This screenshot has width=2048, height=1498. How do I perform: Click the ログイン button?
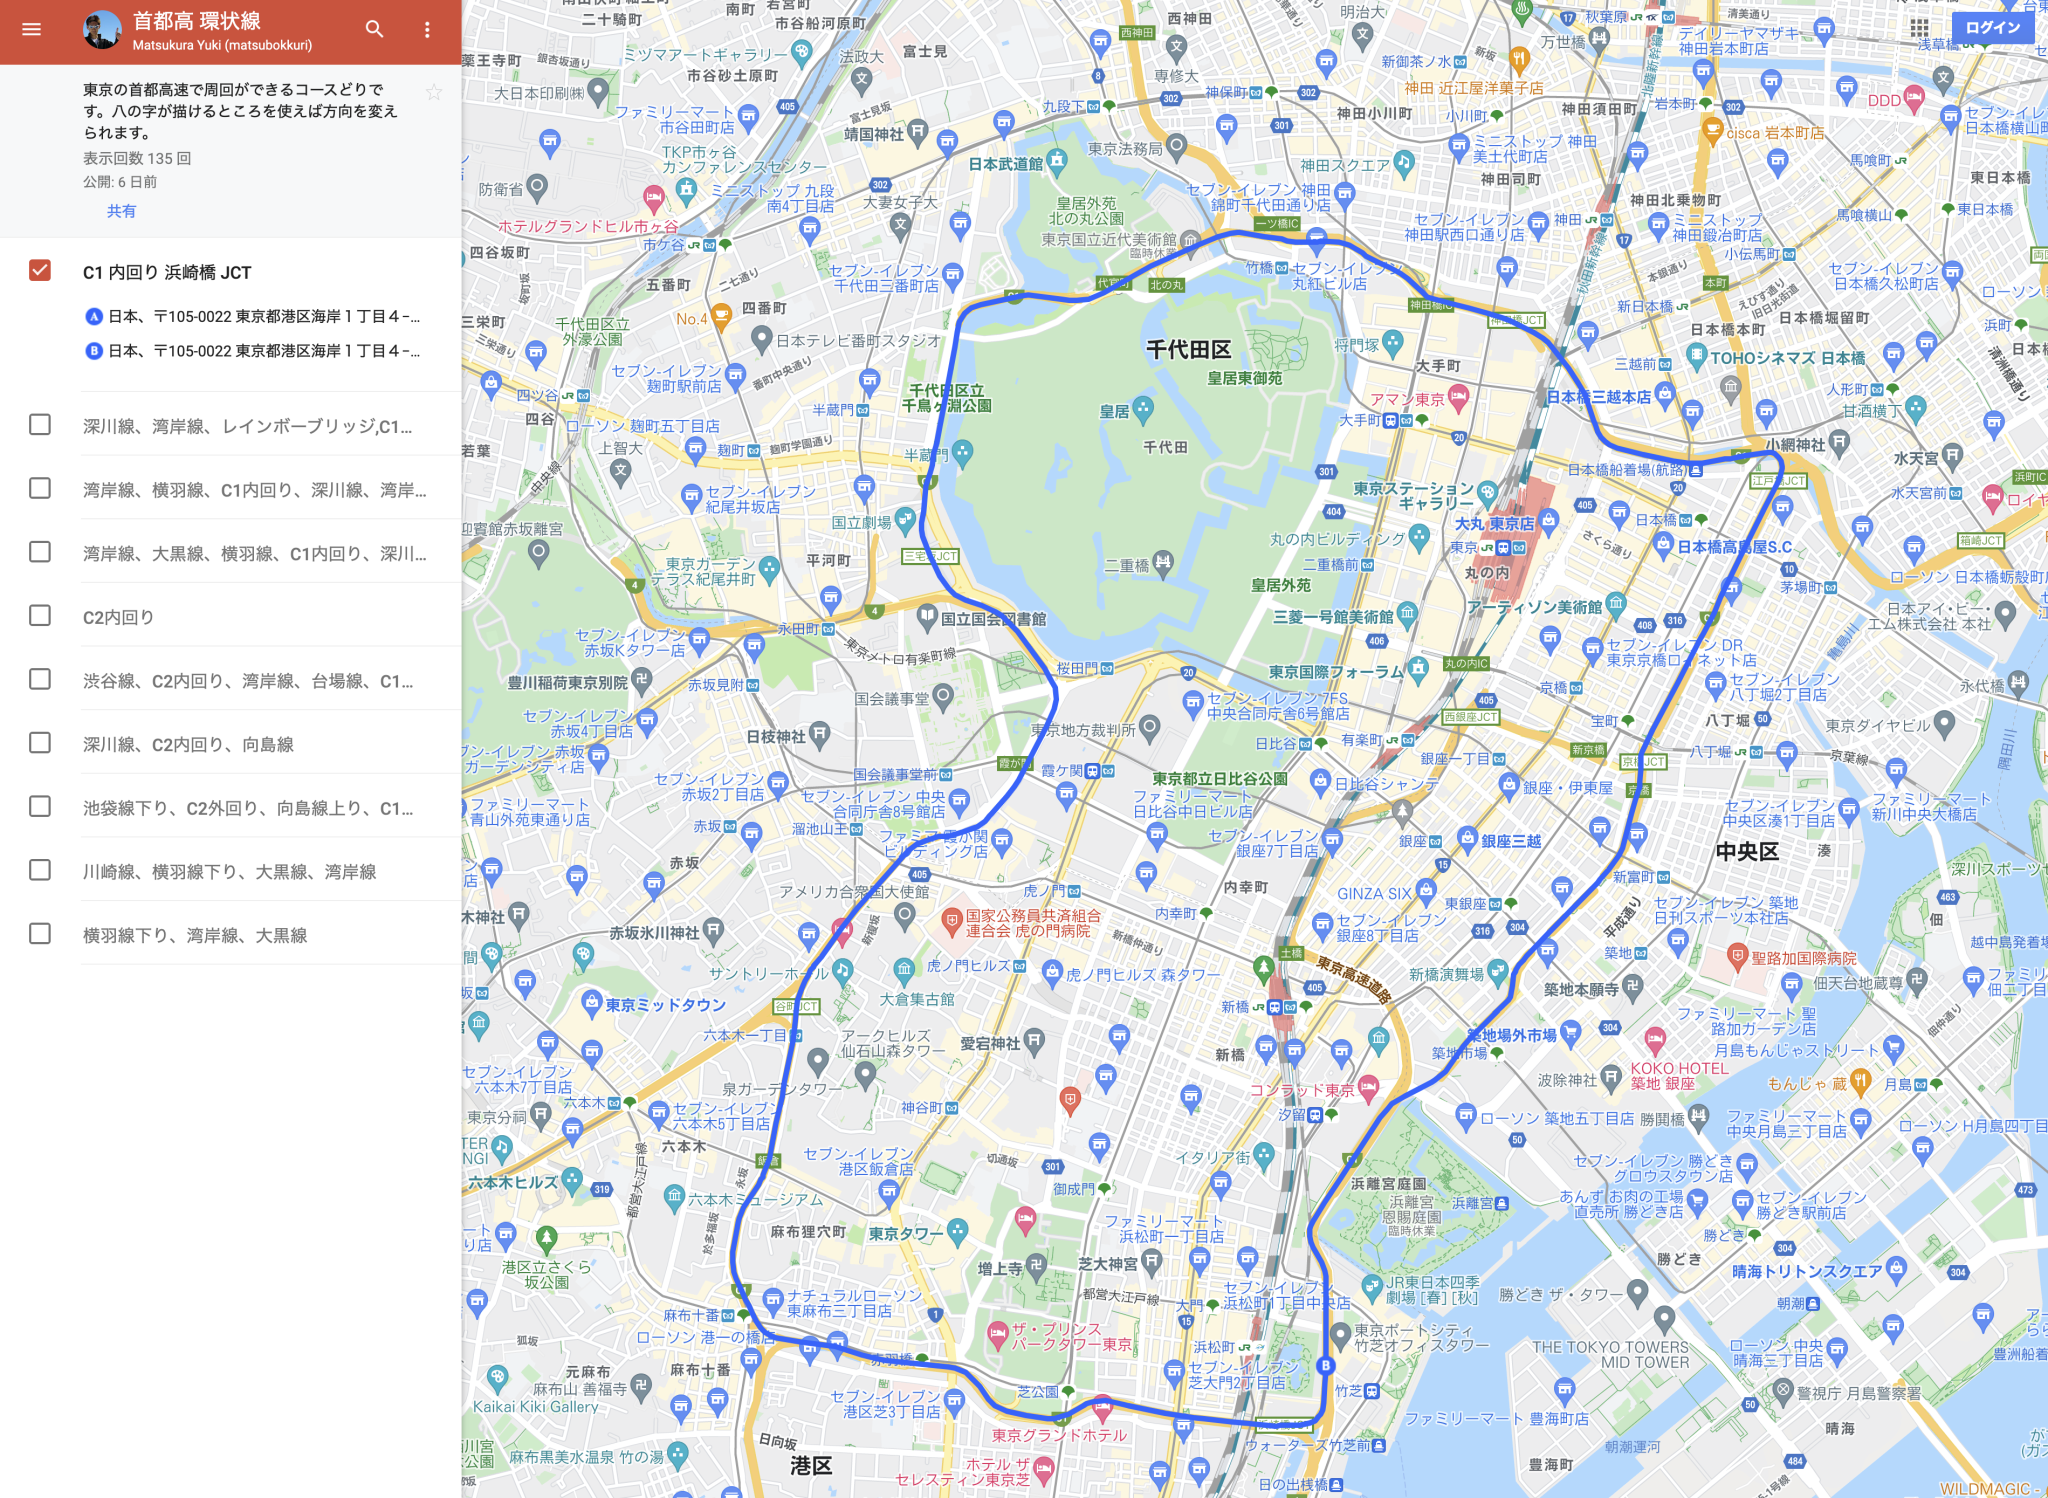click(1993, 28)
